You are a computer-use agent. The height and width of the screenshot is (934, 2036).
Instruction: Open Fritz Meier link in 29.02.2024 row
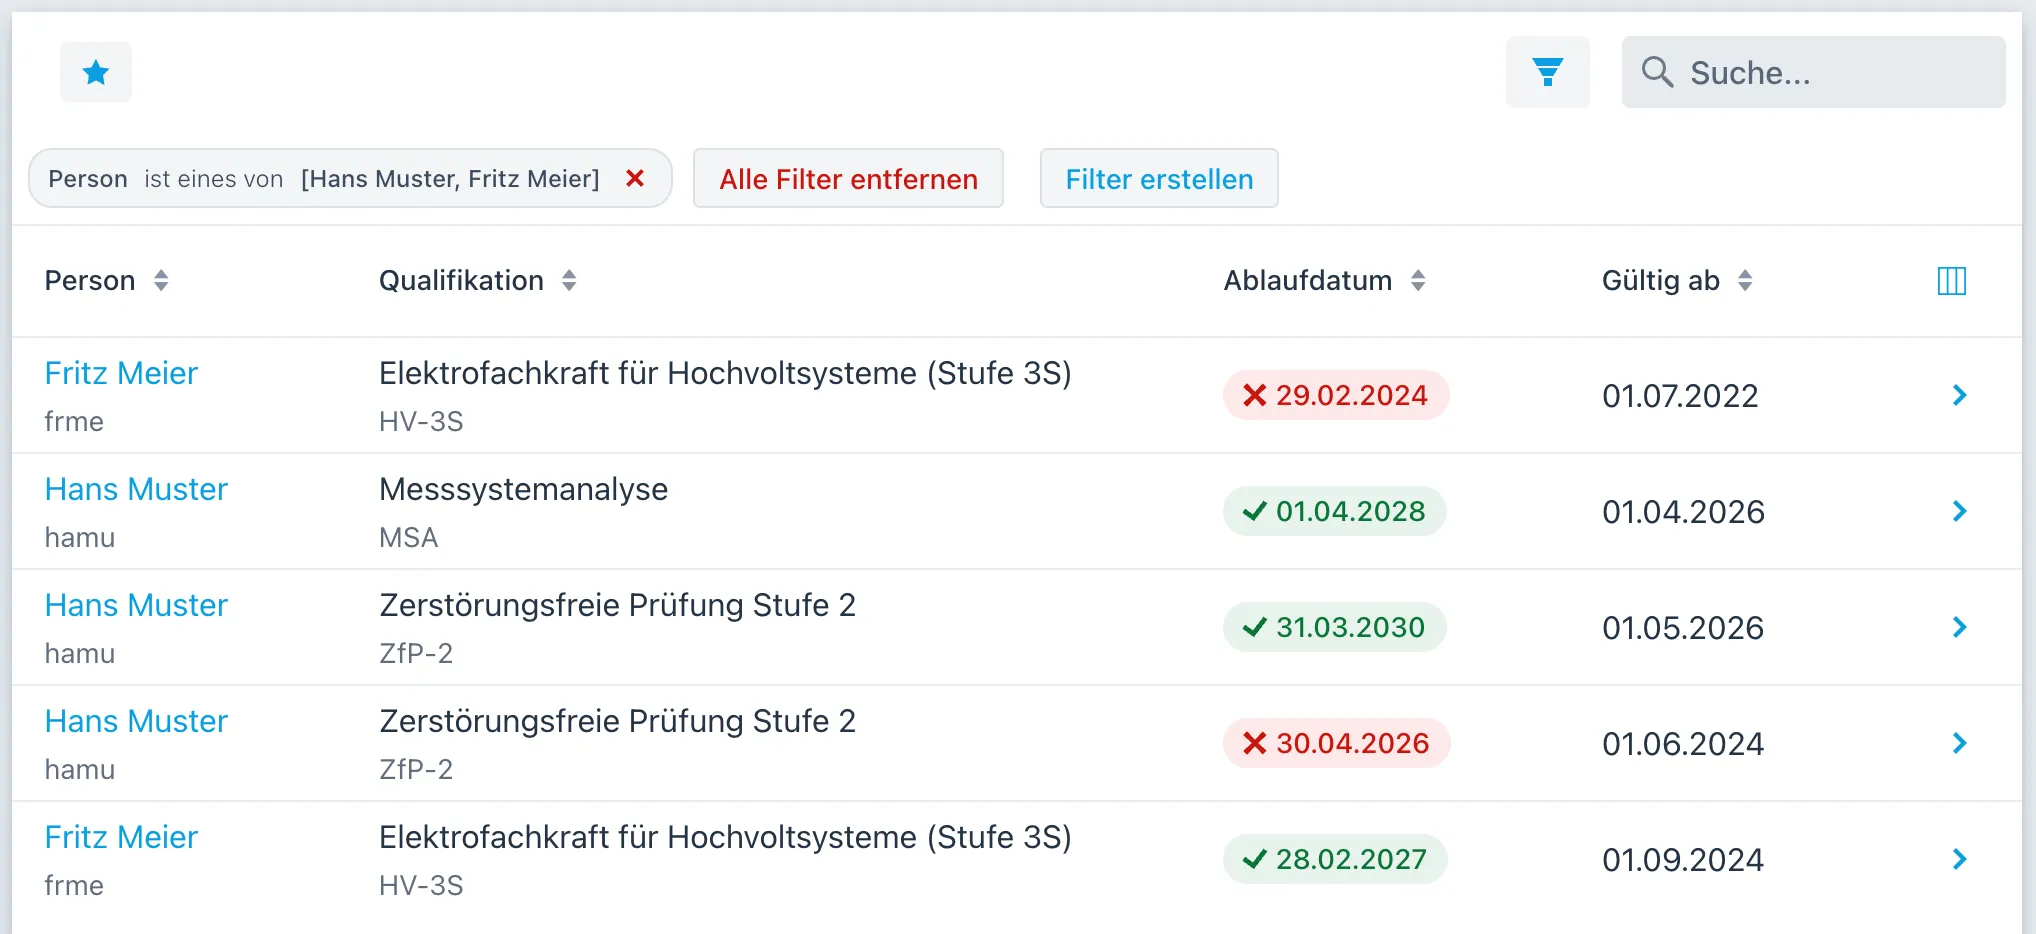pos(121,373)
